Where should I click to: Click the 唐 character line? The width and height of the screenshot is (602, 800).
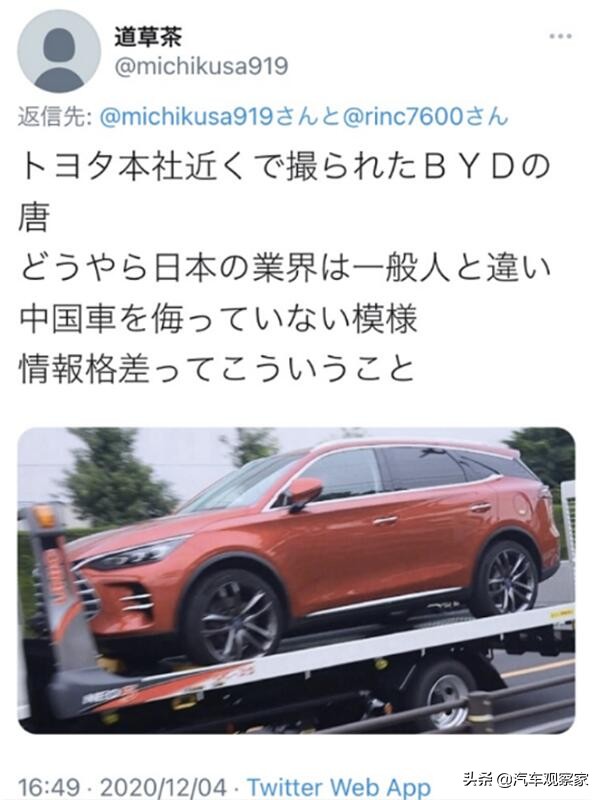[34, 218]
